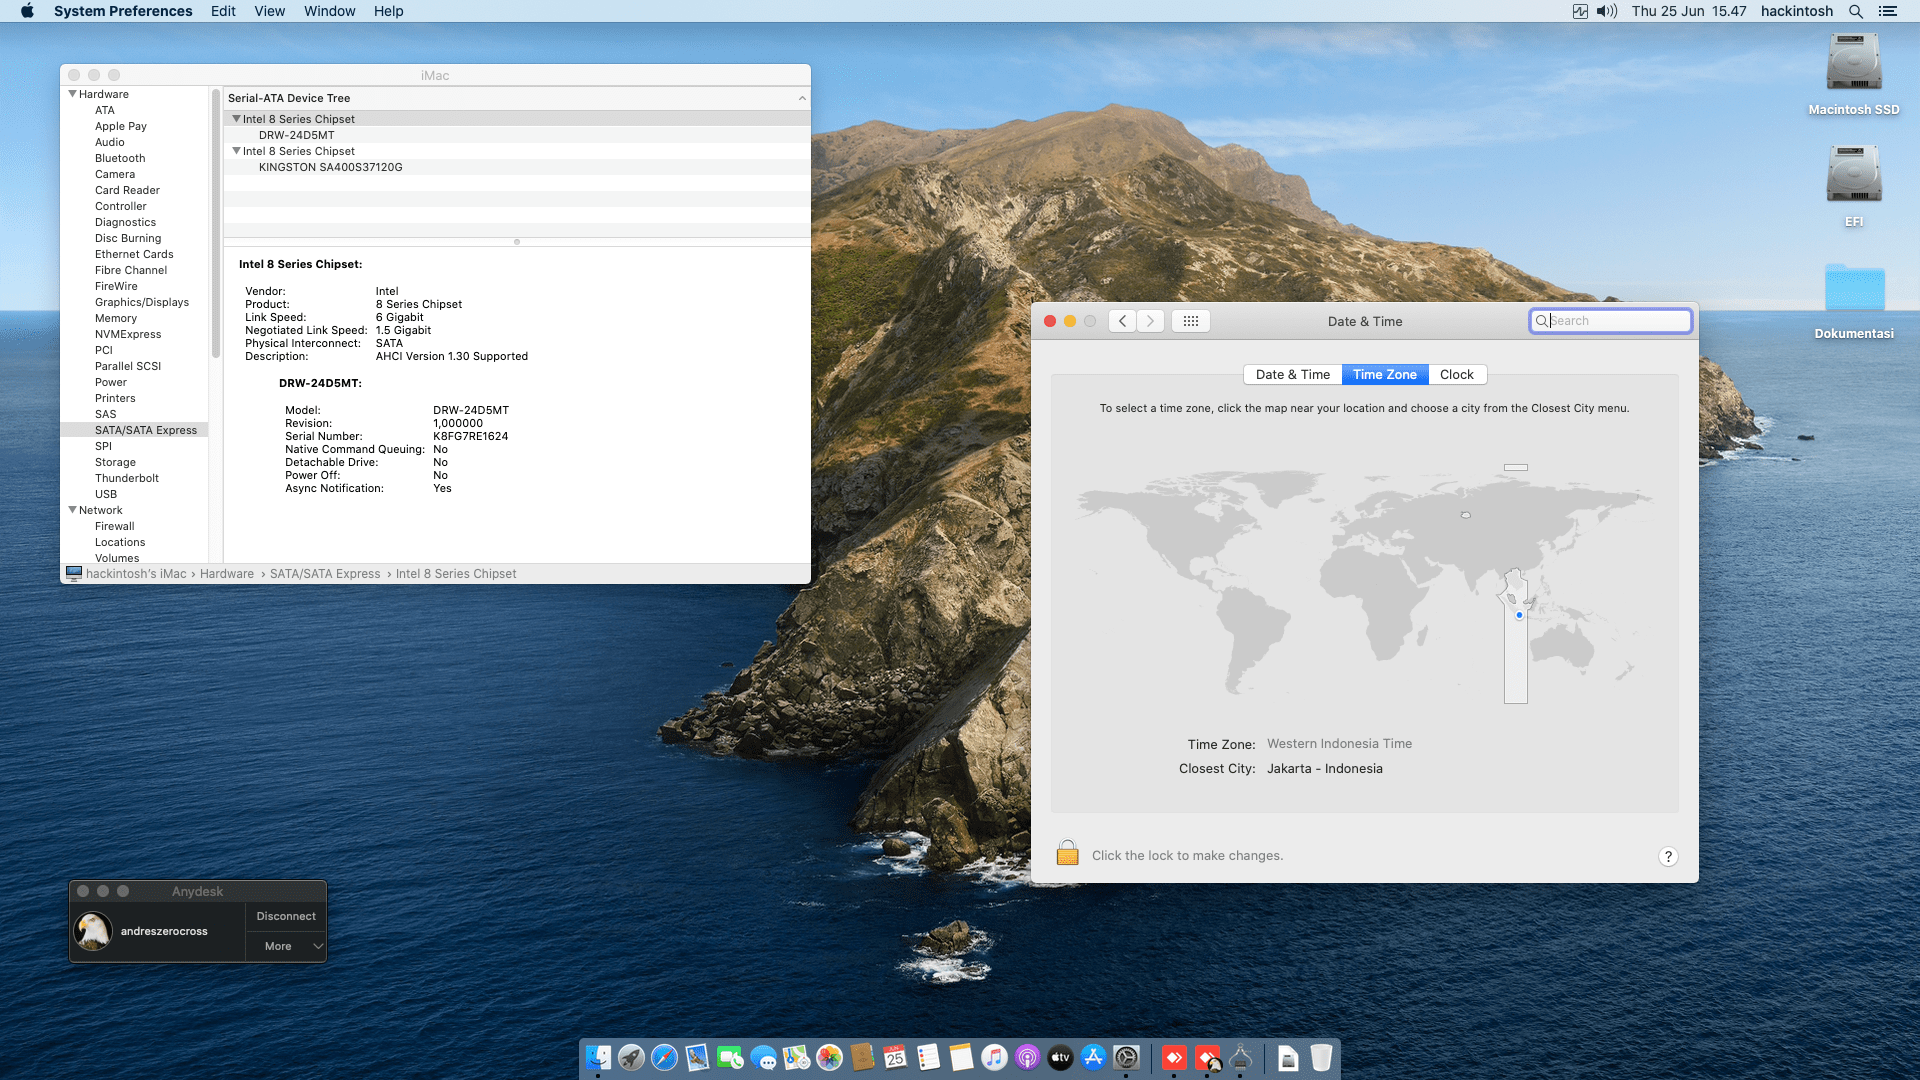The height and width of the screenshot is (1080, 1920).
Task: Open the Dokumentasi folder on desktop
Action: click(1853, 290)
